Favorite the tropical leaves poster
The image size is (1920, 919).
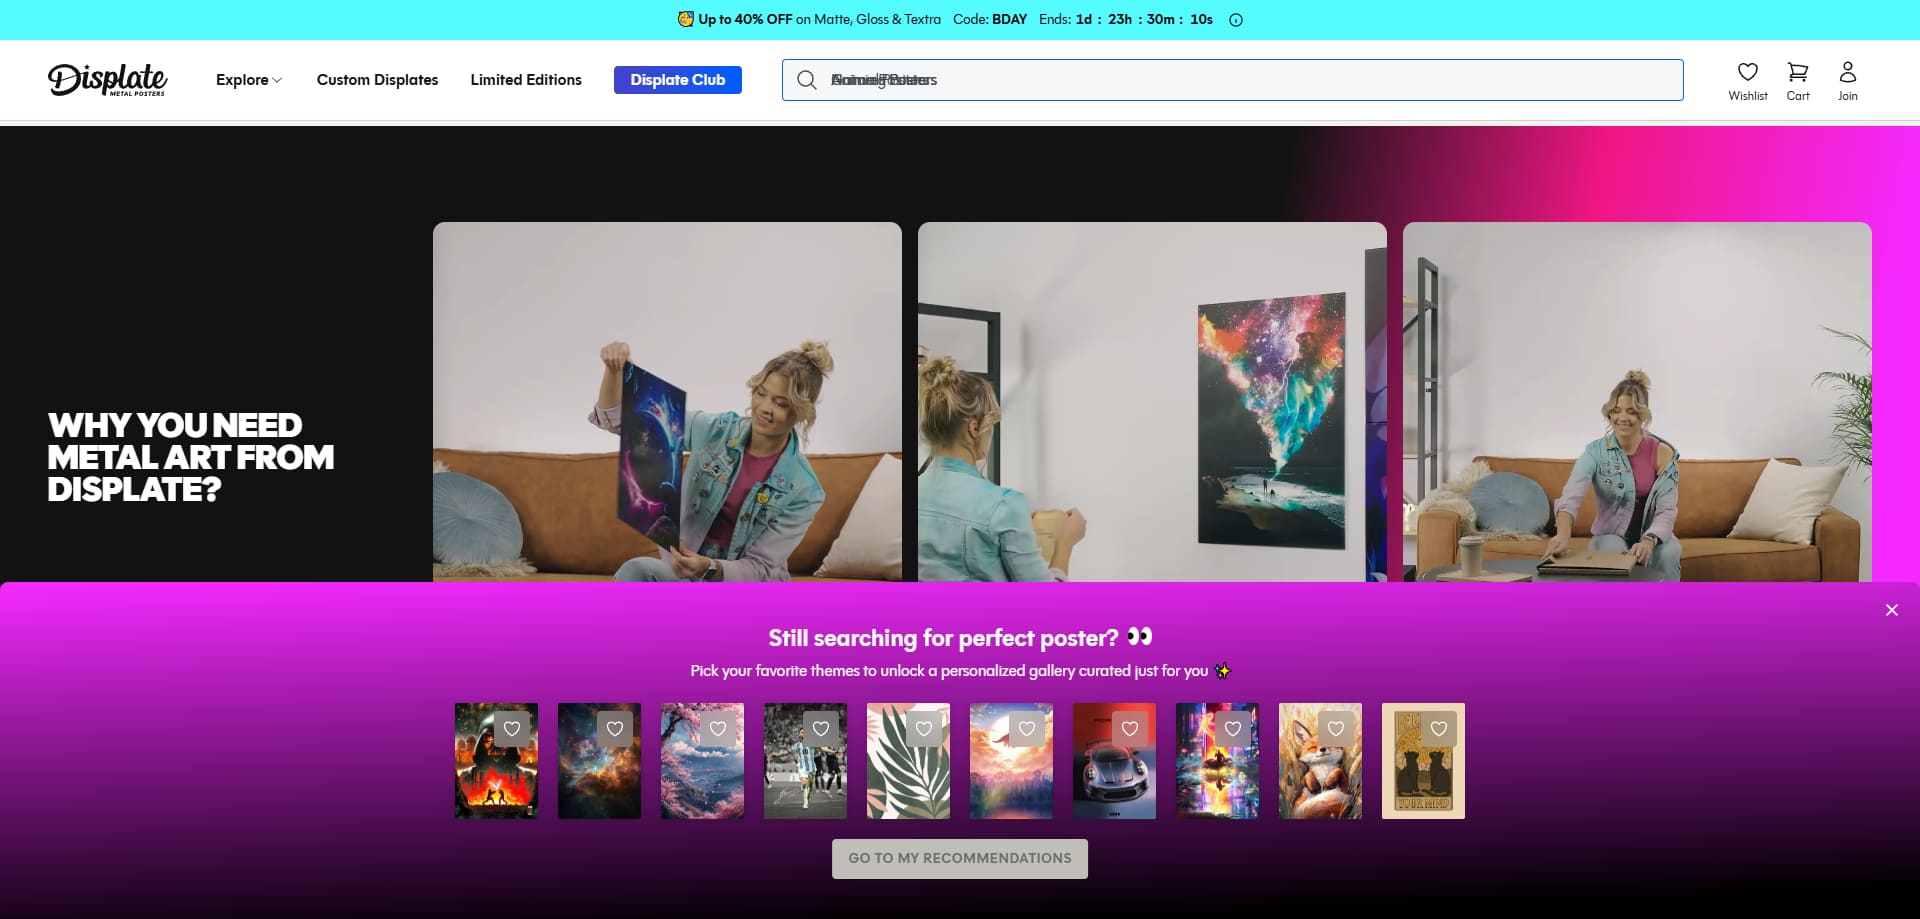coord(924,729)
